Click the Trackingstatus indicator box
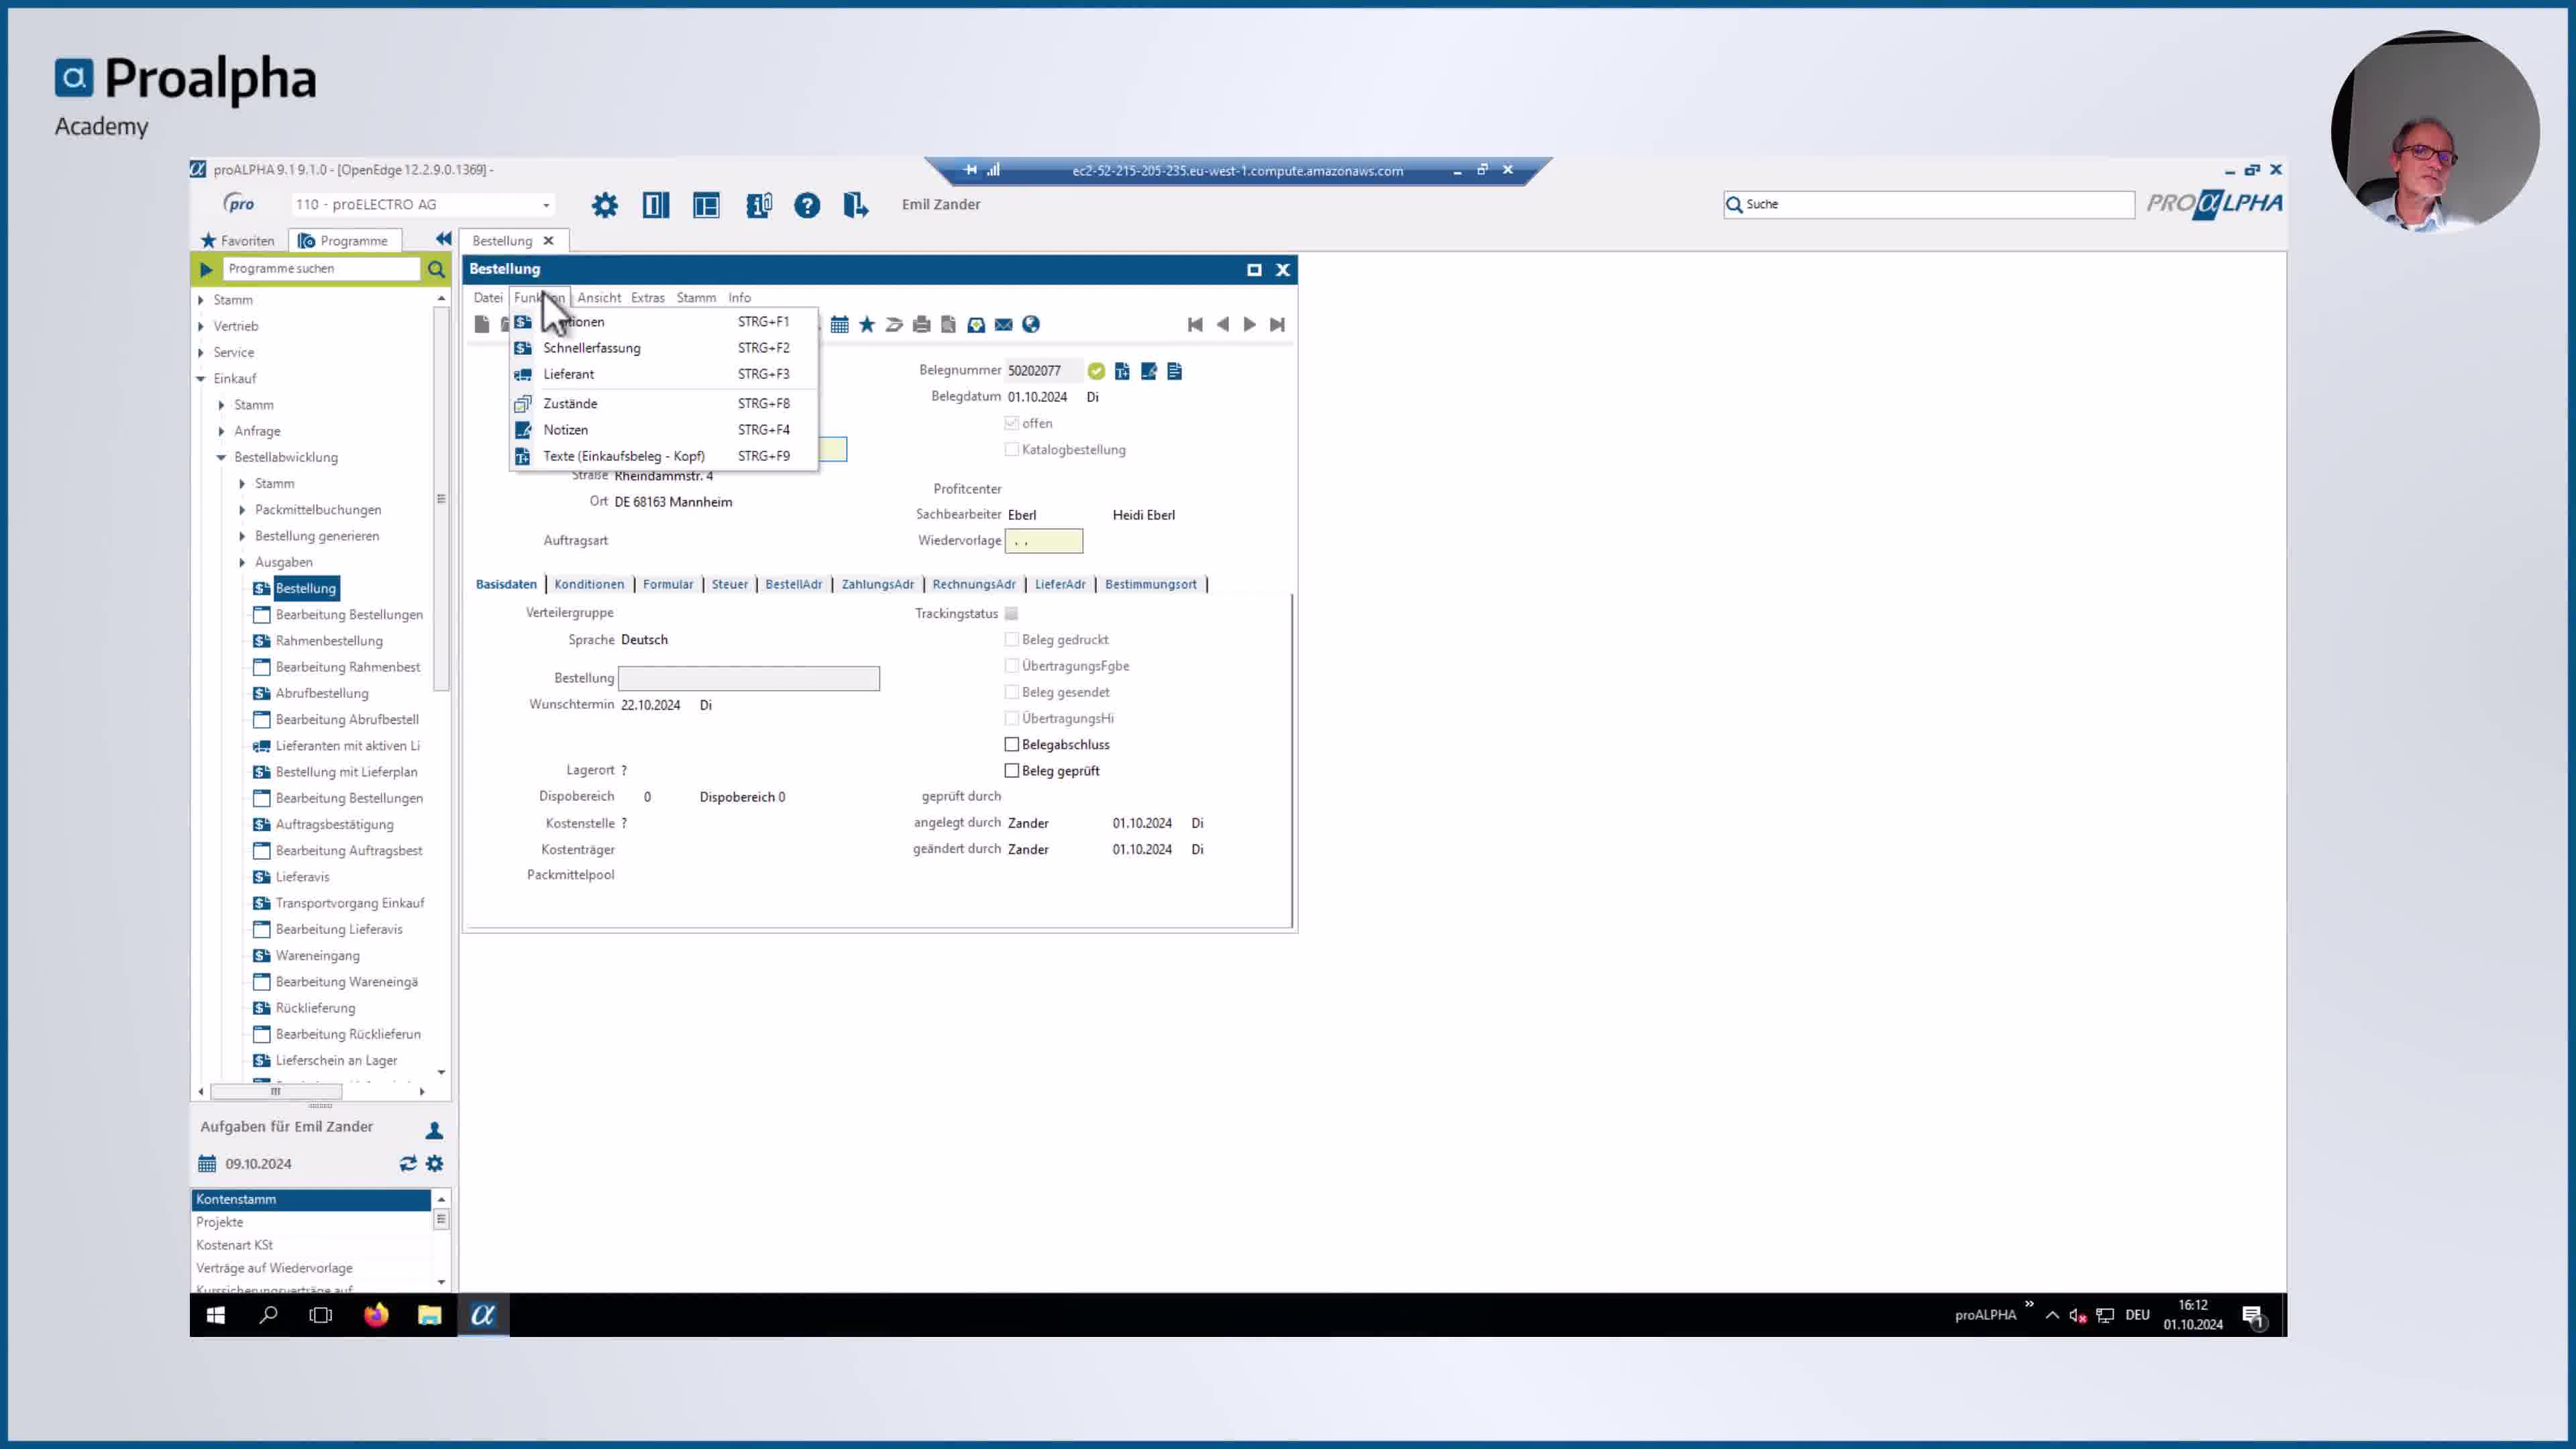This screenshot has width=2576, height=1449. [1012, 613]
